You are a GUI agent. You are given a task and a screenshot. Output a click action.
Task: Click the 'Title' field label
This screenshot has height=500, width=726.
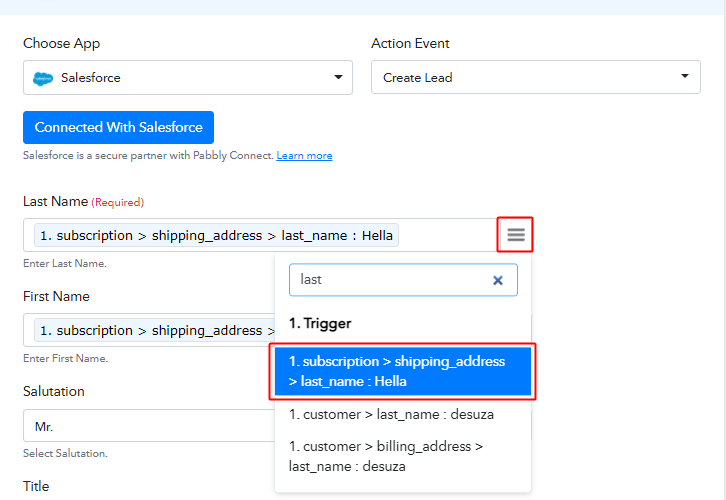click(36, 486)
